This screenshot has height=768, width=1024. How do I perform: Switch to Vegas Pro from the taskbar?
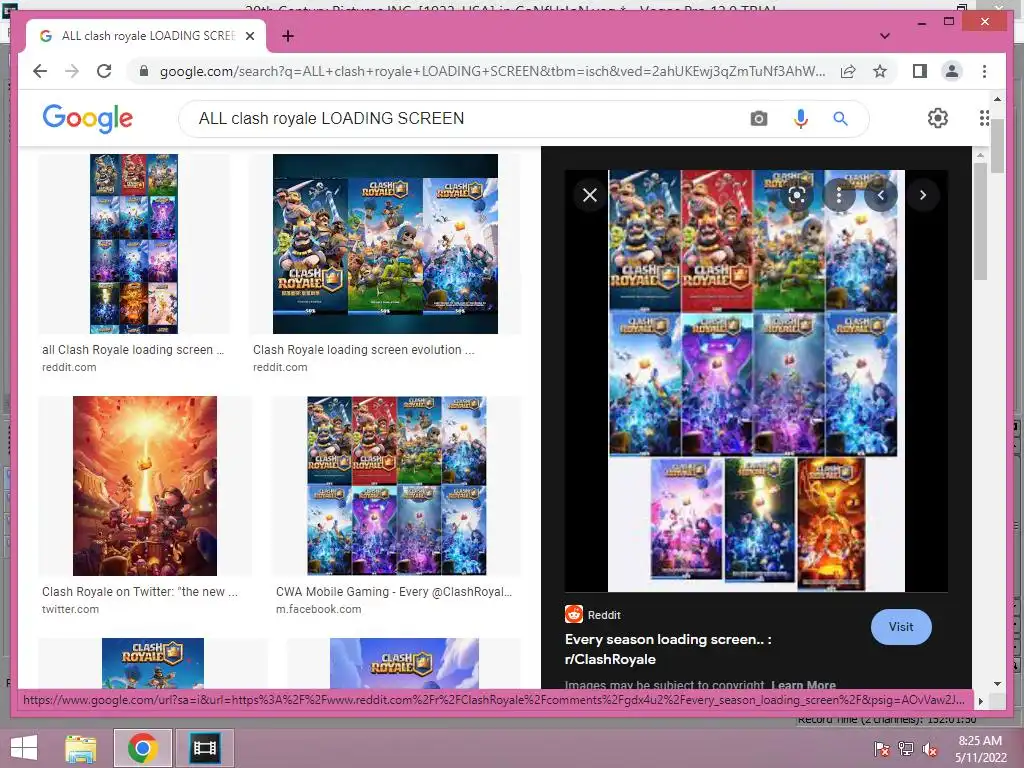(205, 748)
